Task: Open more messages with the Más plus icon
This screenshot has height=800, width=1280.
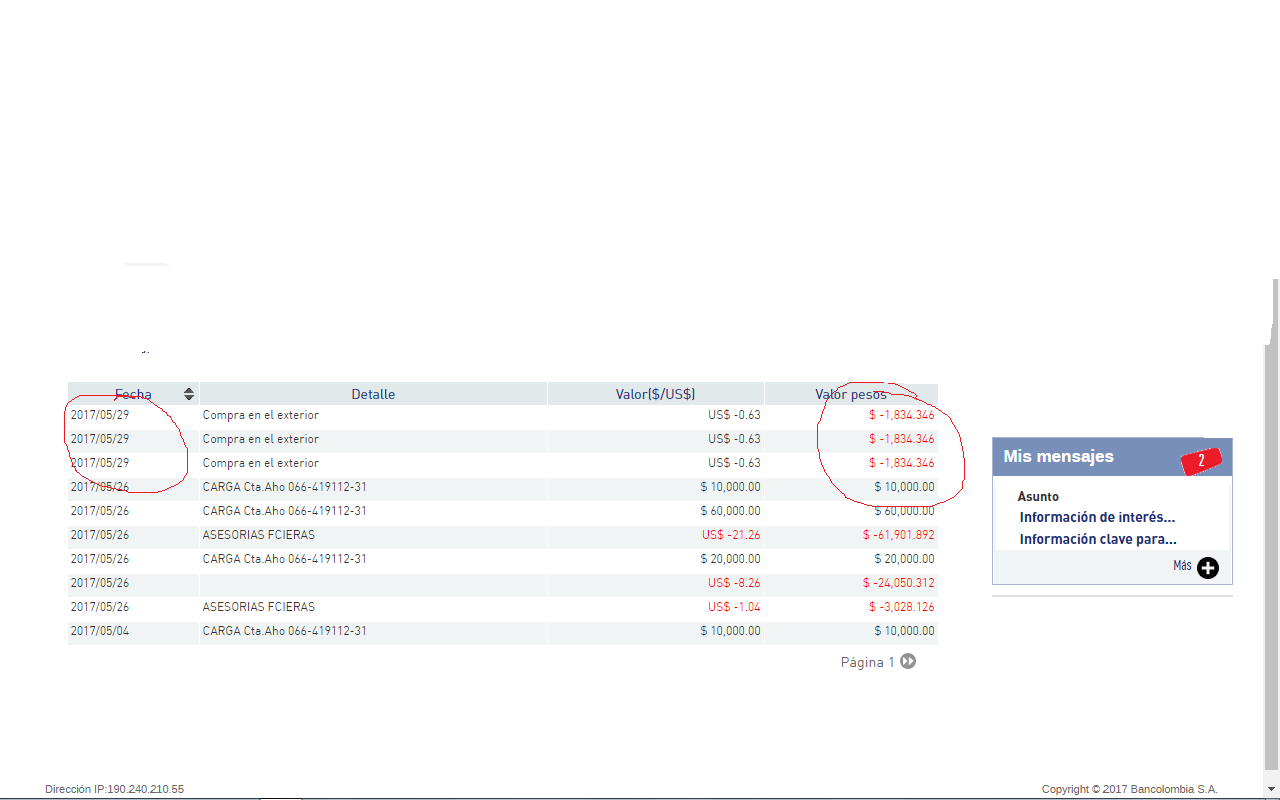Action: tap(1208, 568)
